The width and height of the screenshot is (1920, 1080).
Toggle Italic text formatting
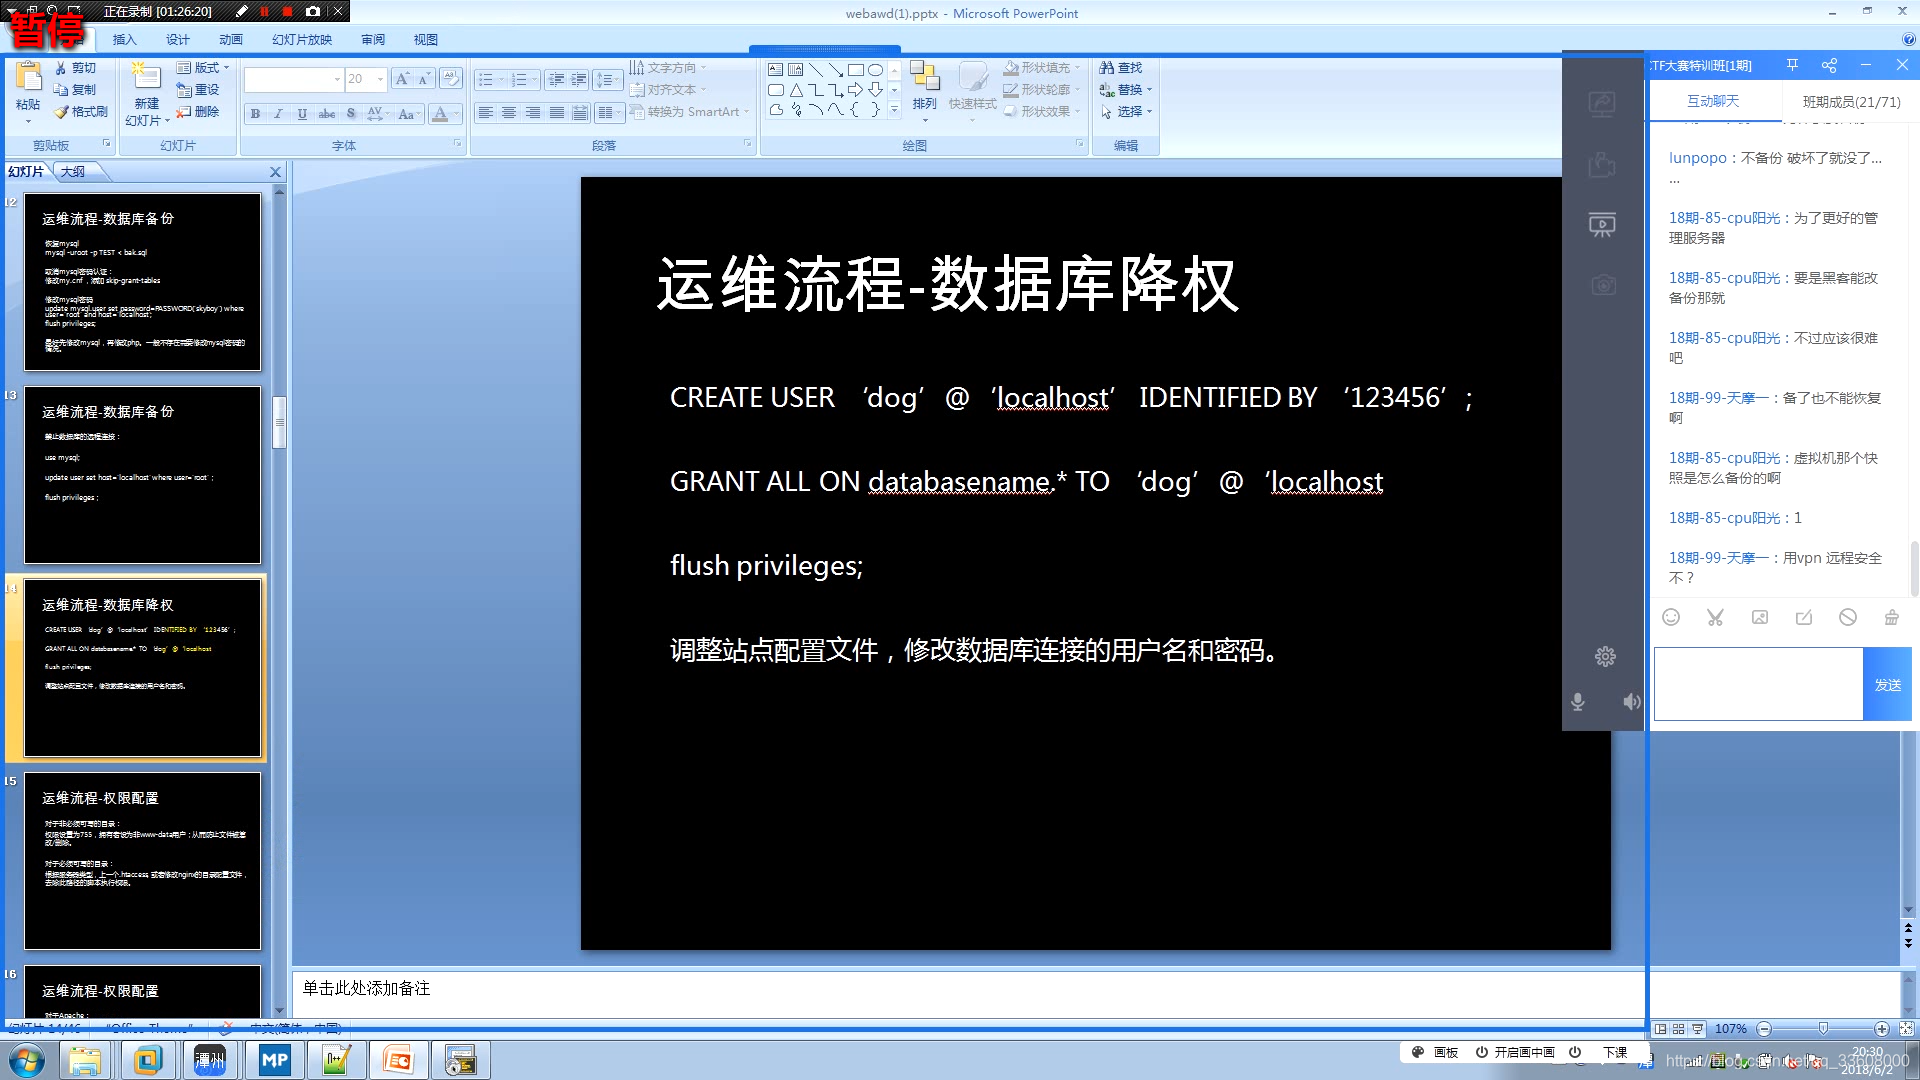pyautogui.click(x=278, y=114)
